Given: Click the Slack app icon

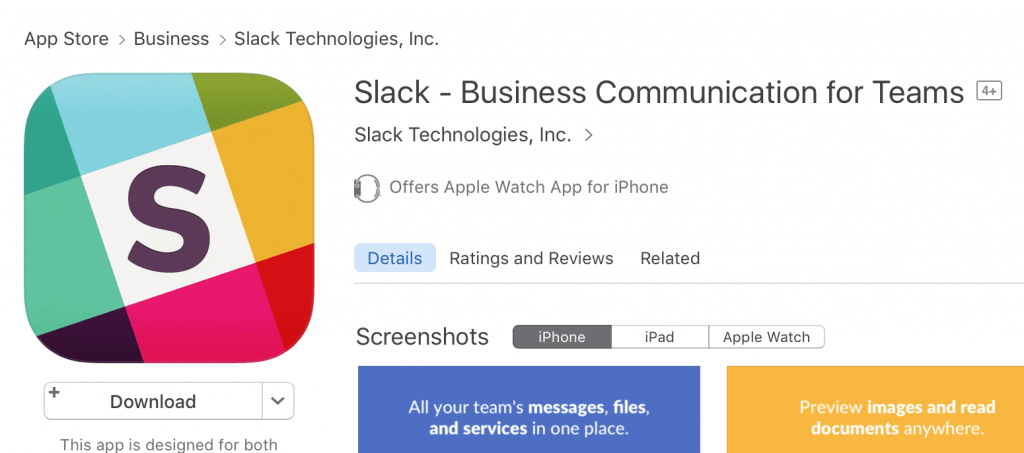Looking at the screenshot, I should [169, 218].
